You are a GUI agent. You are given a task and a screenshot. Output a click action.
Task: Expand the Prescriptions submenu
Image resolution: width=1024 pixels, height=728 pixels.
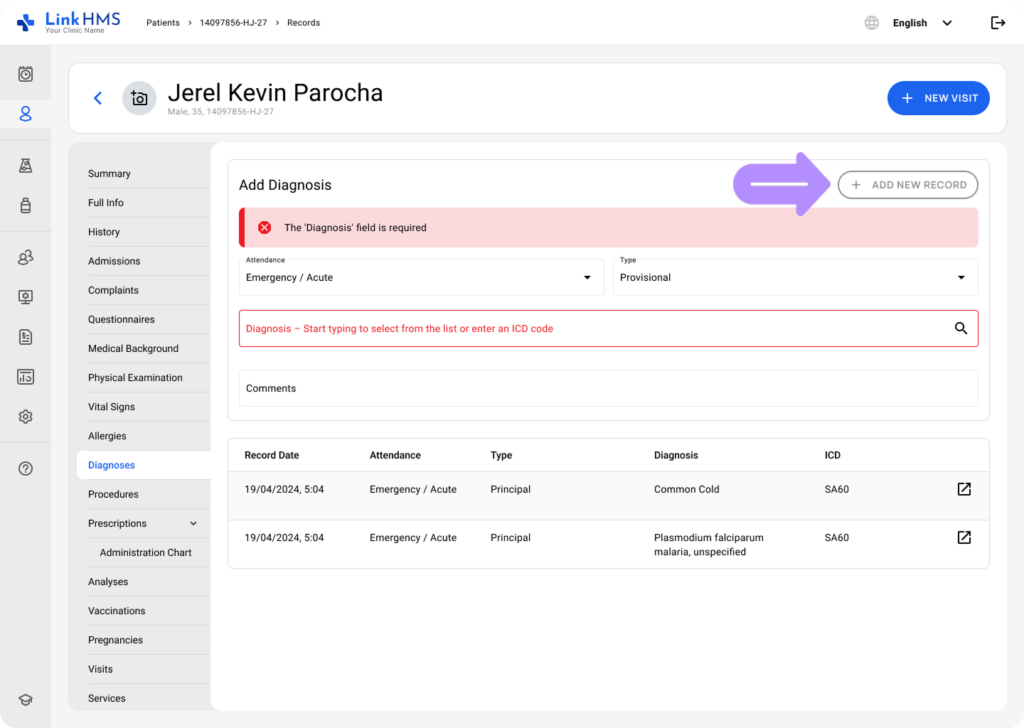tap(193, 523)
